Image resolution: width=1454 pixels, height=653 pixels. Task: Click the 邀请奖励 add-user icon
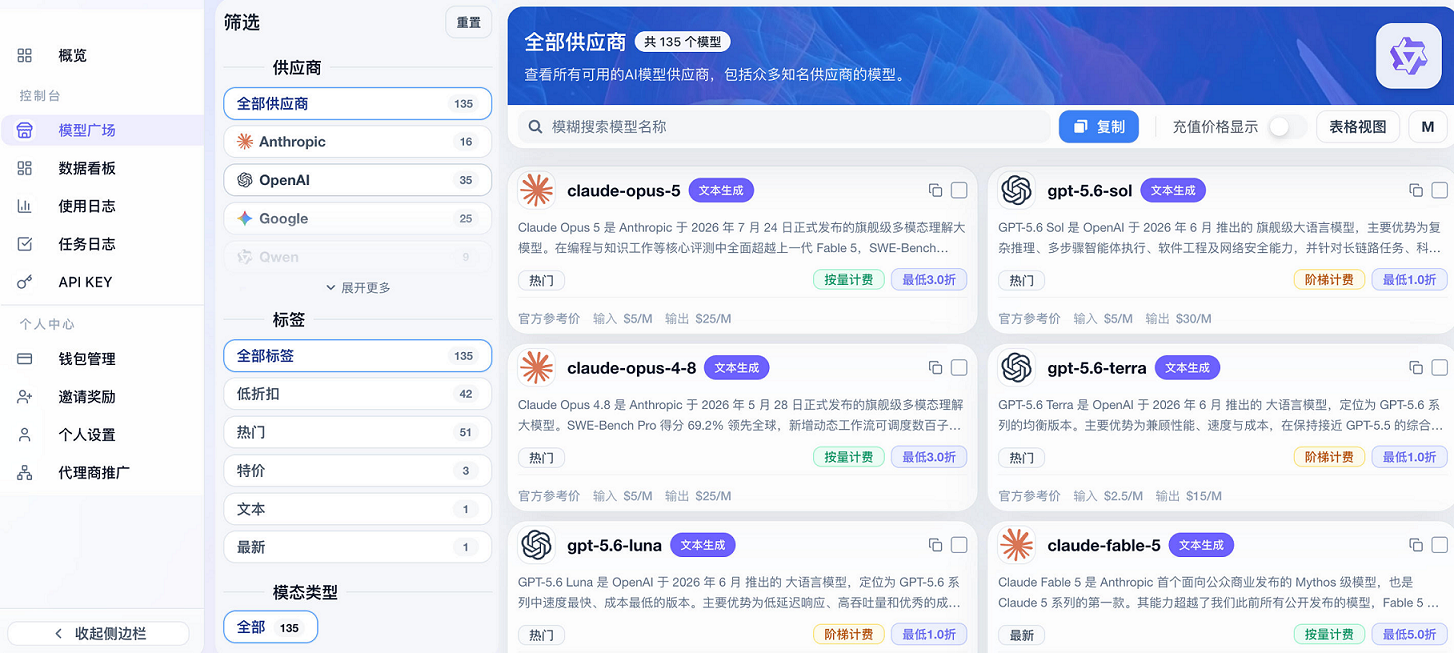(x=25, y=397)
